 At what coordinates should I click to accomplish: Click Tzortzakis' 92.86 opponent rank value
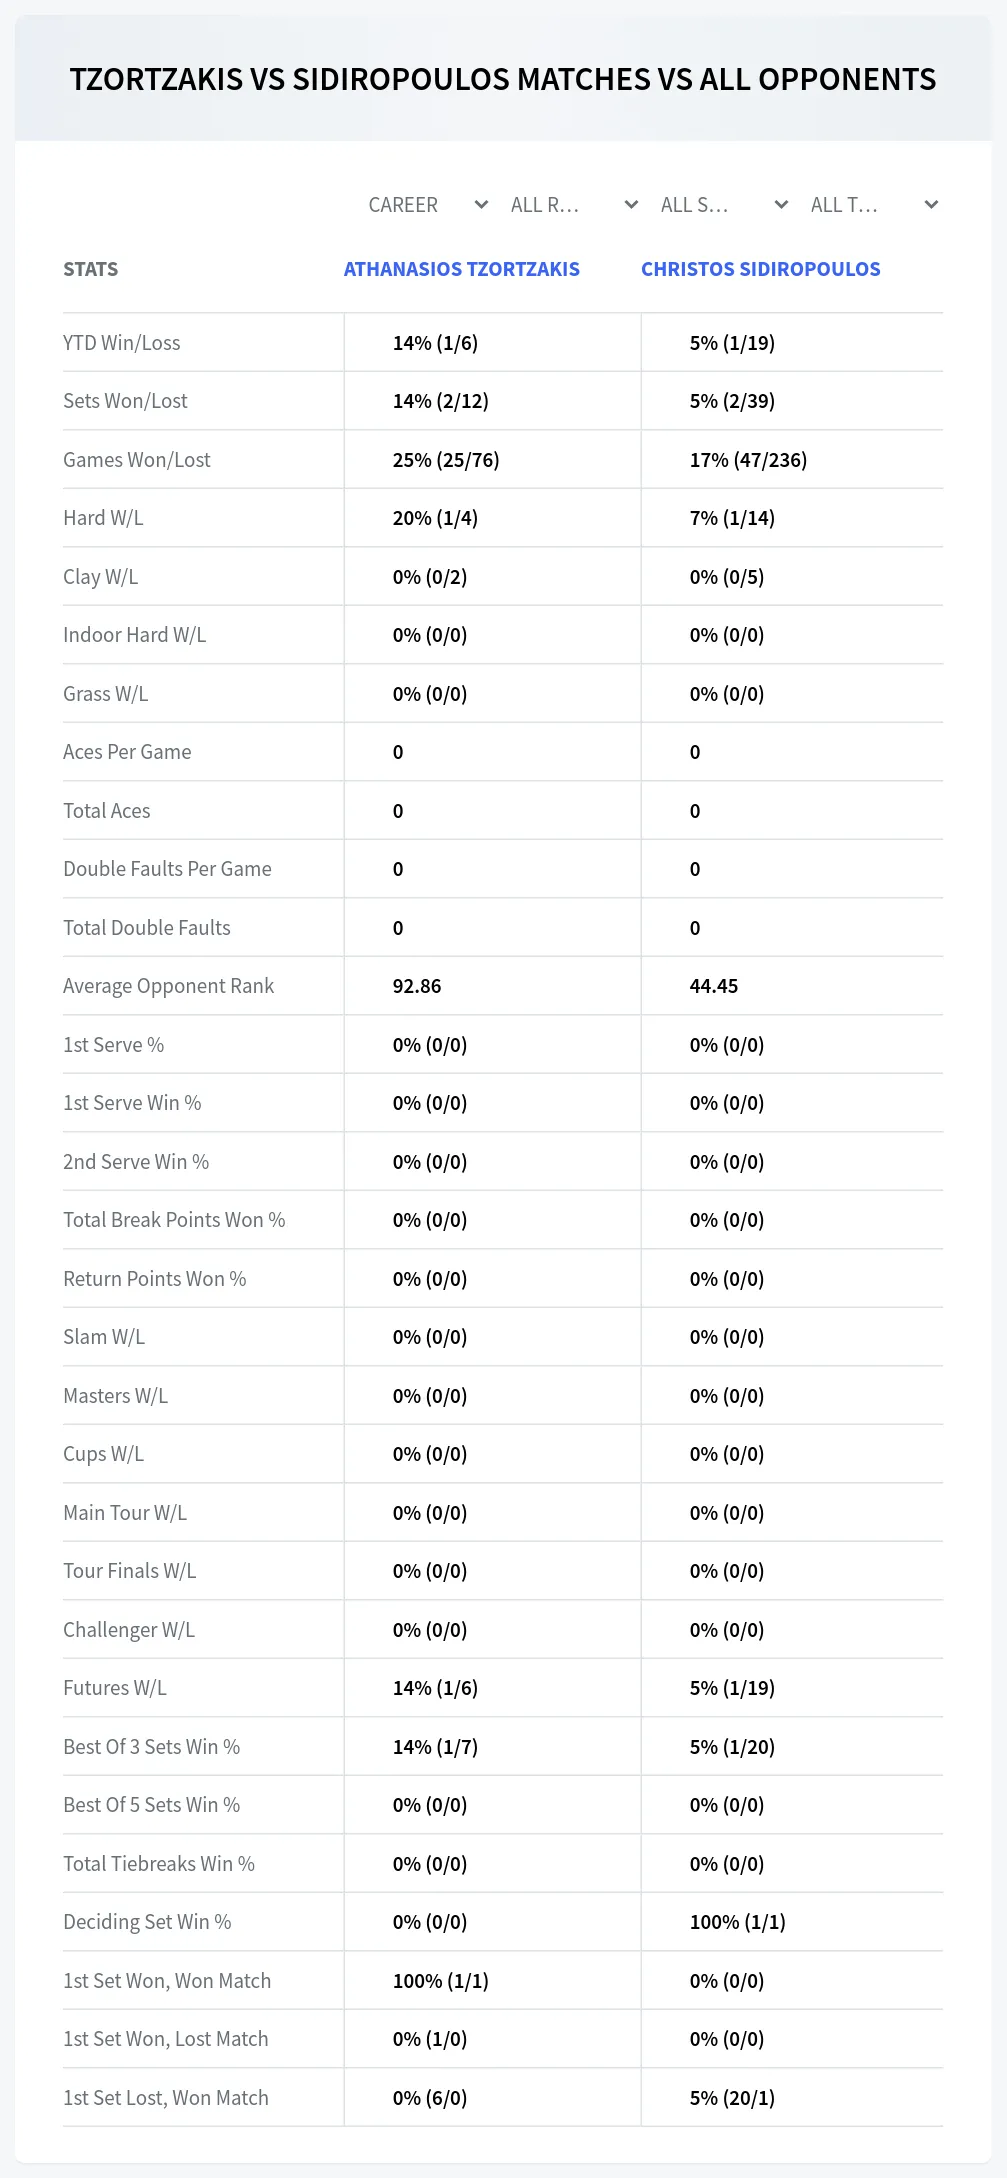(417, 986)
